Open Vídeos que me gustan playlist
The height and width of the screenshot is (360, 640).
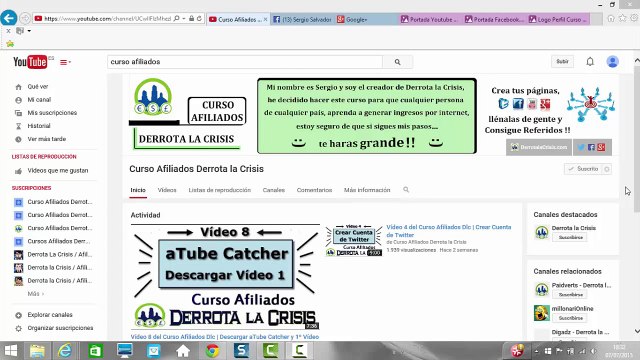pyautogui.click(x=58, y=171)
